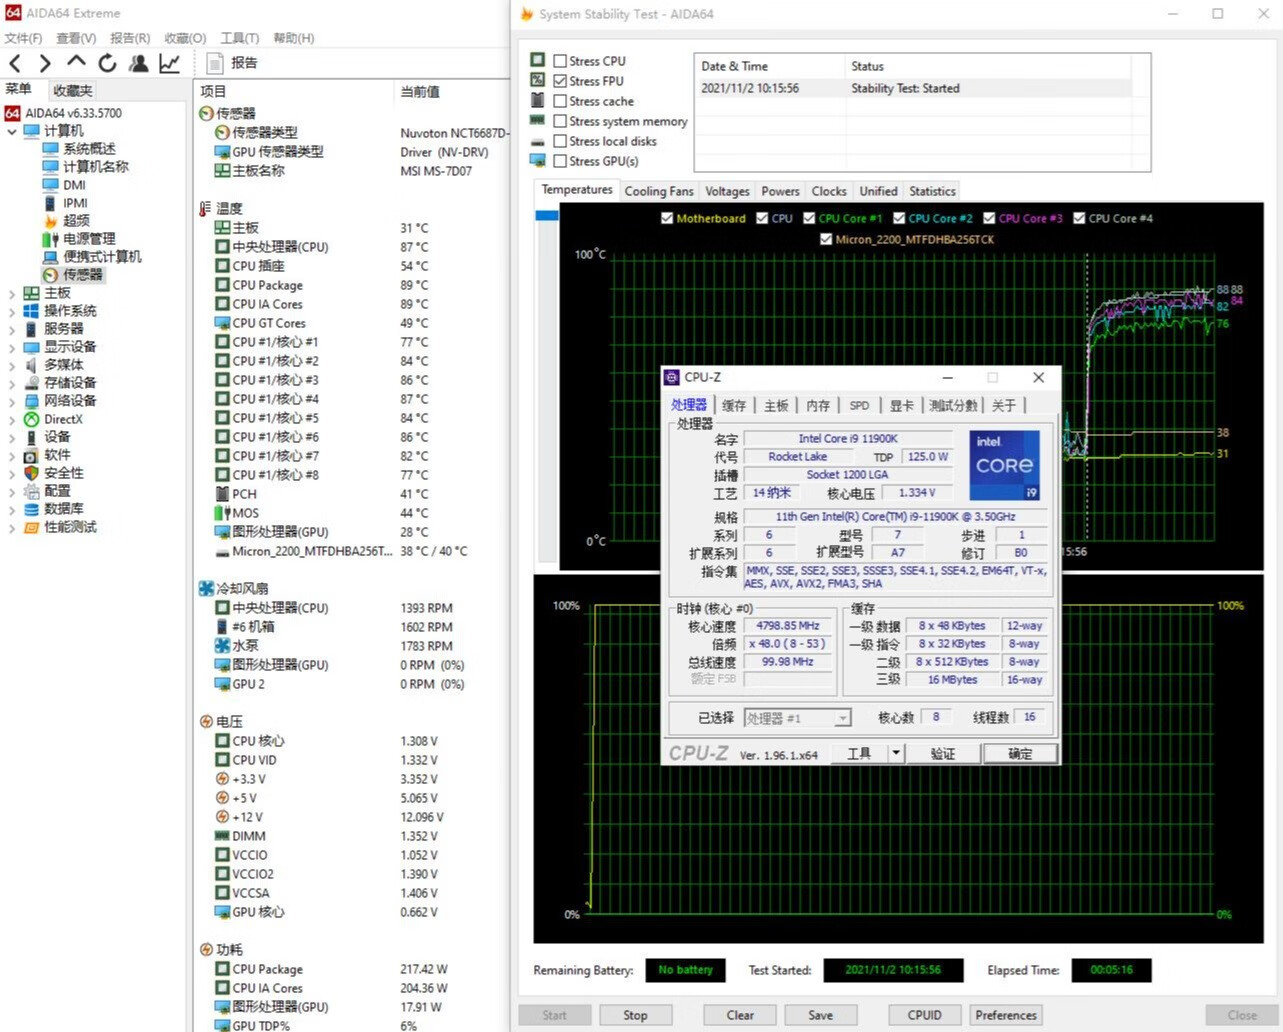Enable the Stress CPU checkbox

click(x=560, y=61)
